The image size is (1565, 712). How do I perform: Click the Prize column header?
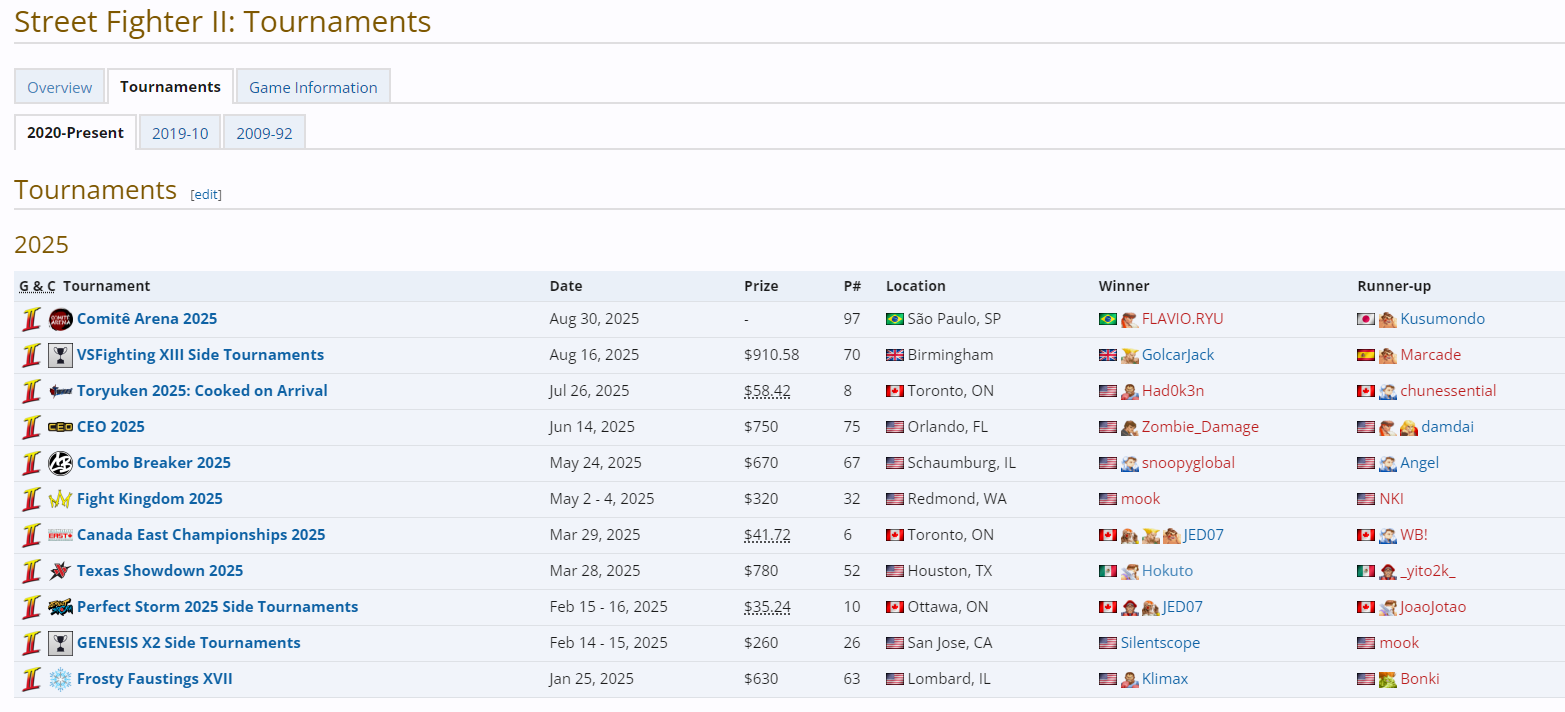pos(761,286)
